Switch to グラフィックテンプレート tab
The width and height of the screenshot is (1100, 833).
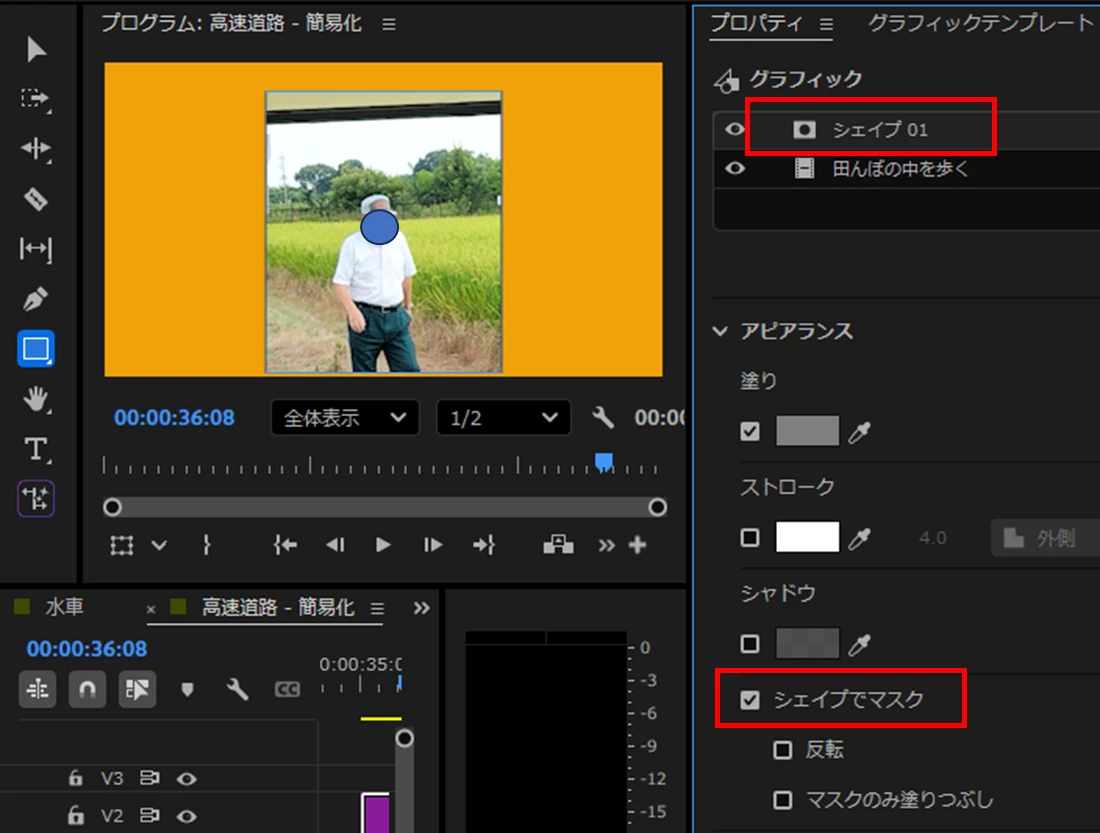pyautogui.click(x=980, y=23)
